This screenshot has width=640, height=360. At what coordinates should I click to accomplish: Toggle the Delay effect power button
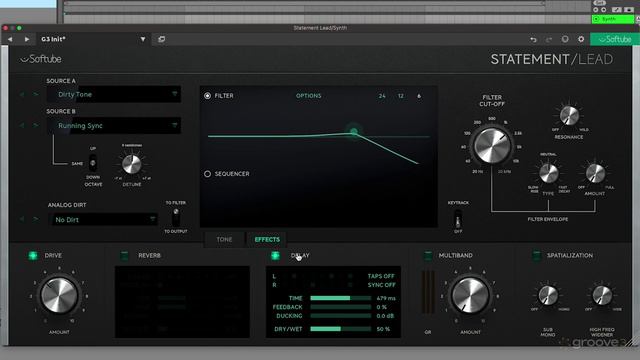(276, 256)
